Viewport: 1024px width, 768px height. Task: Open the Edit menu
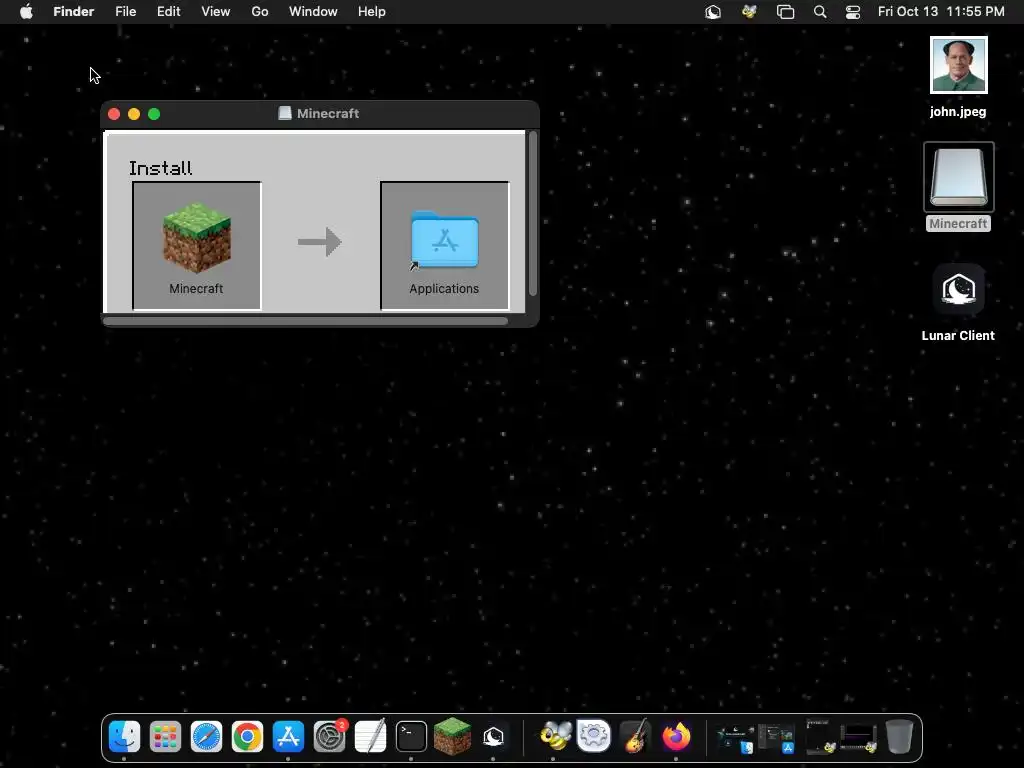click(168, 12)
